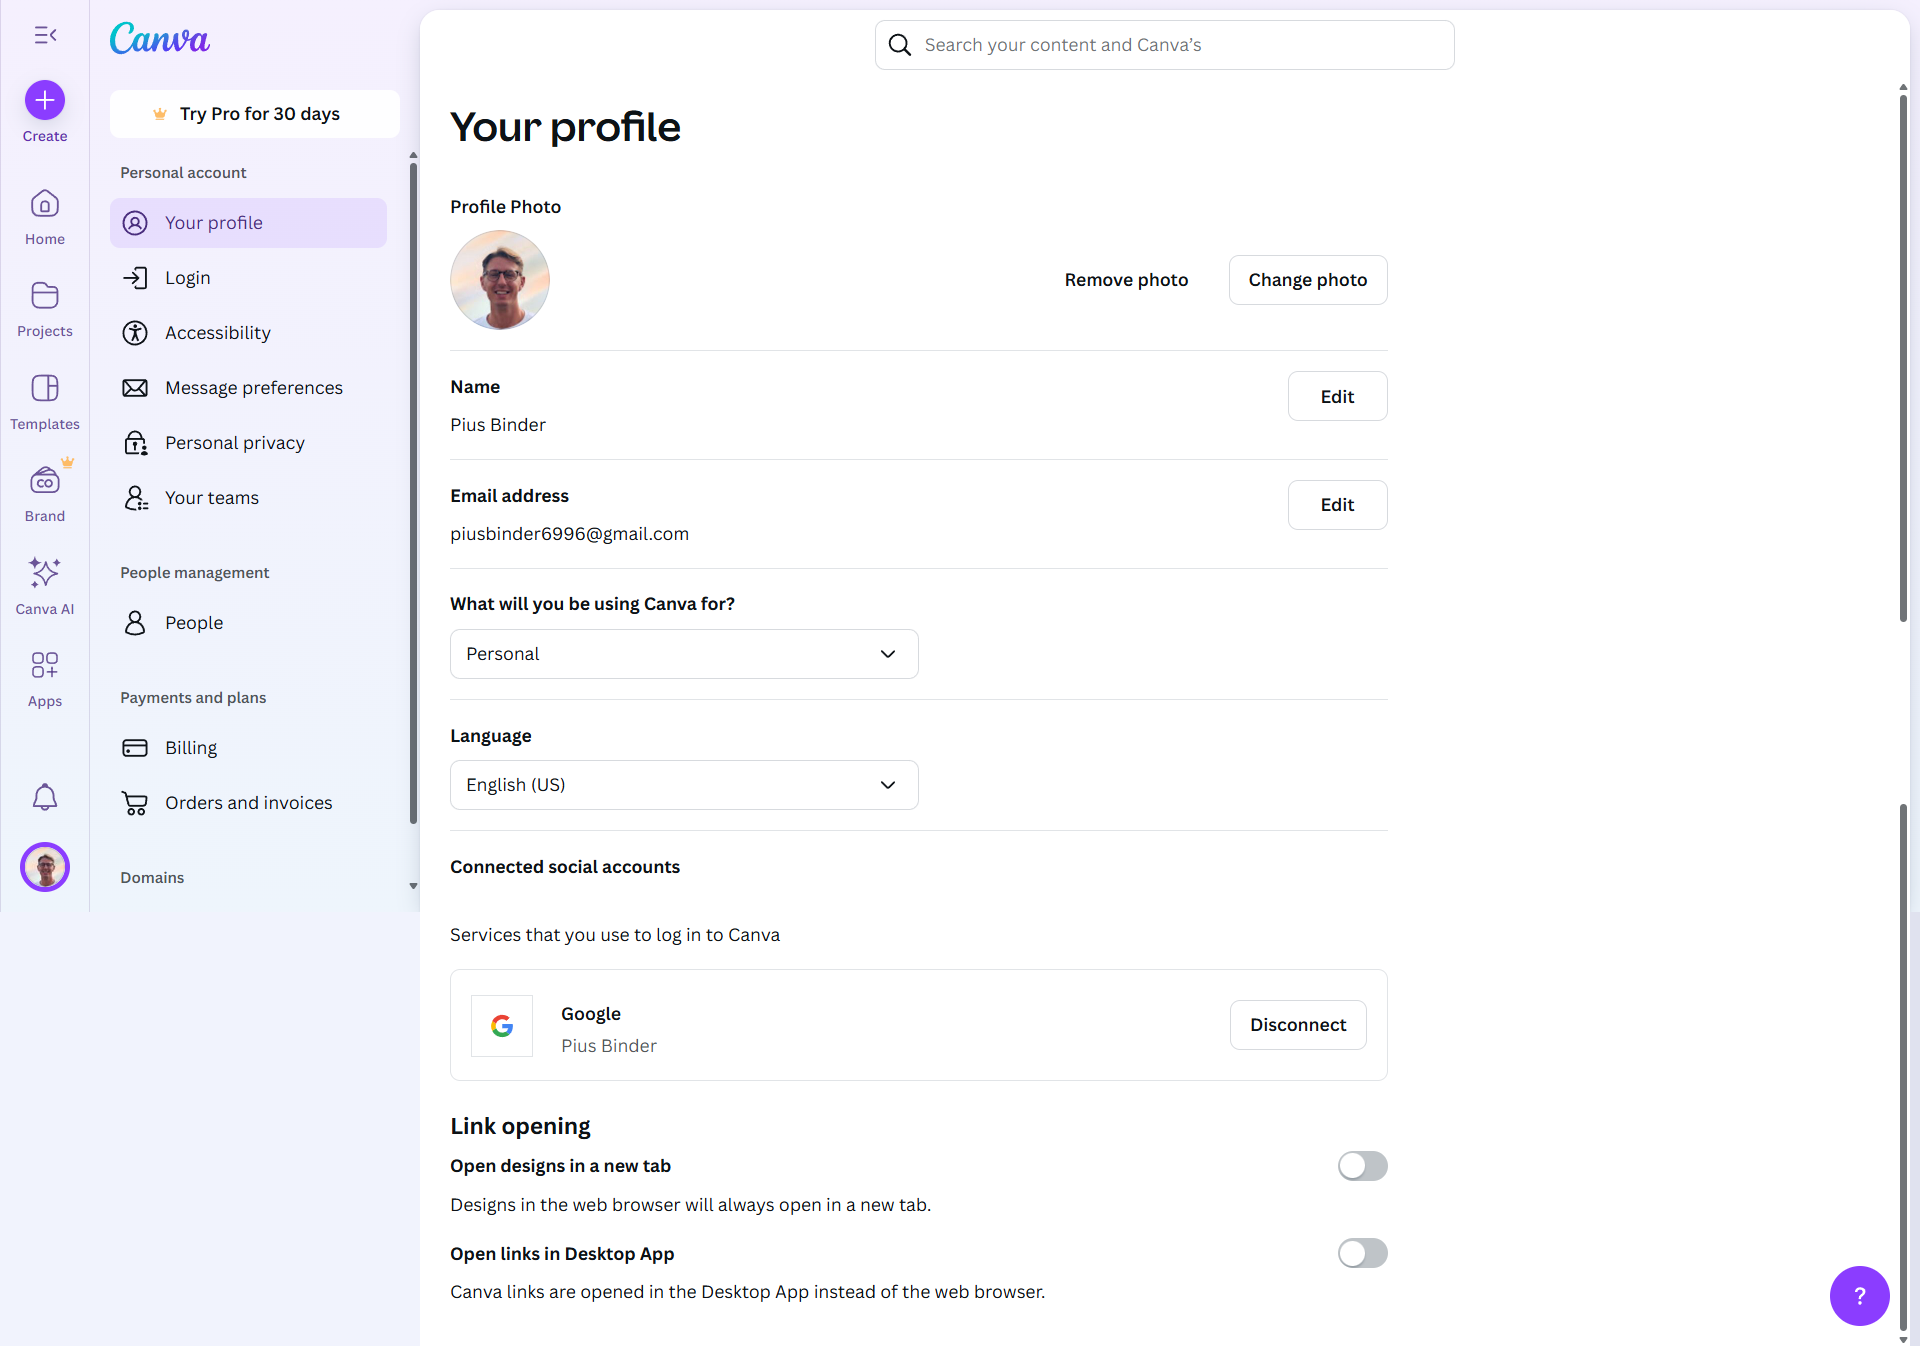1920x1346 pixels.
Task: Collapse the sidebar menu icon
Action: point(45,35)
